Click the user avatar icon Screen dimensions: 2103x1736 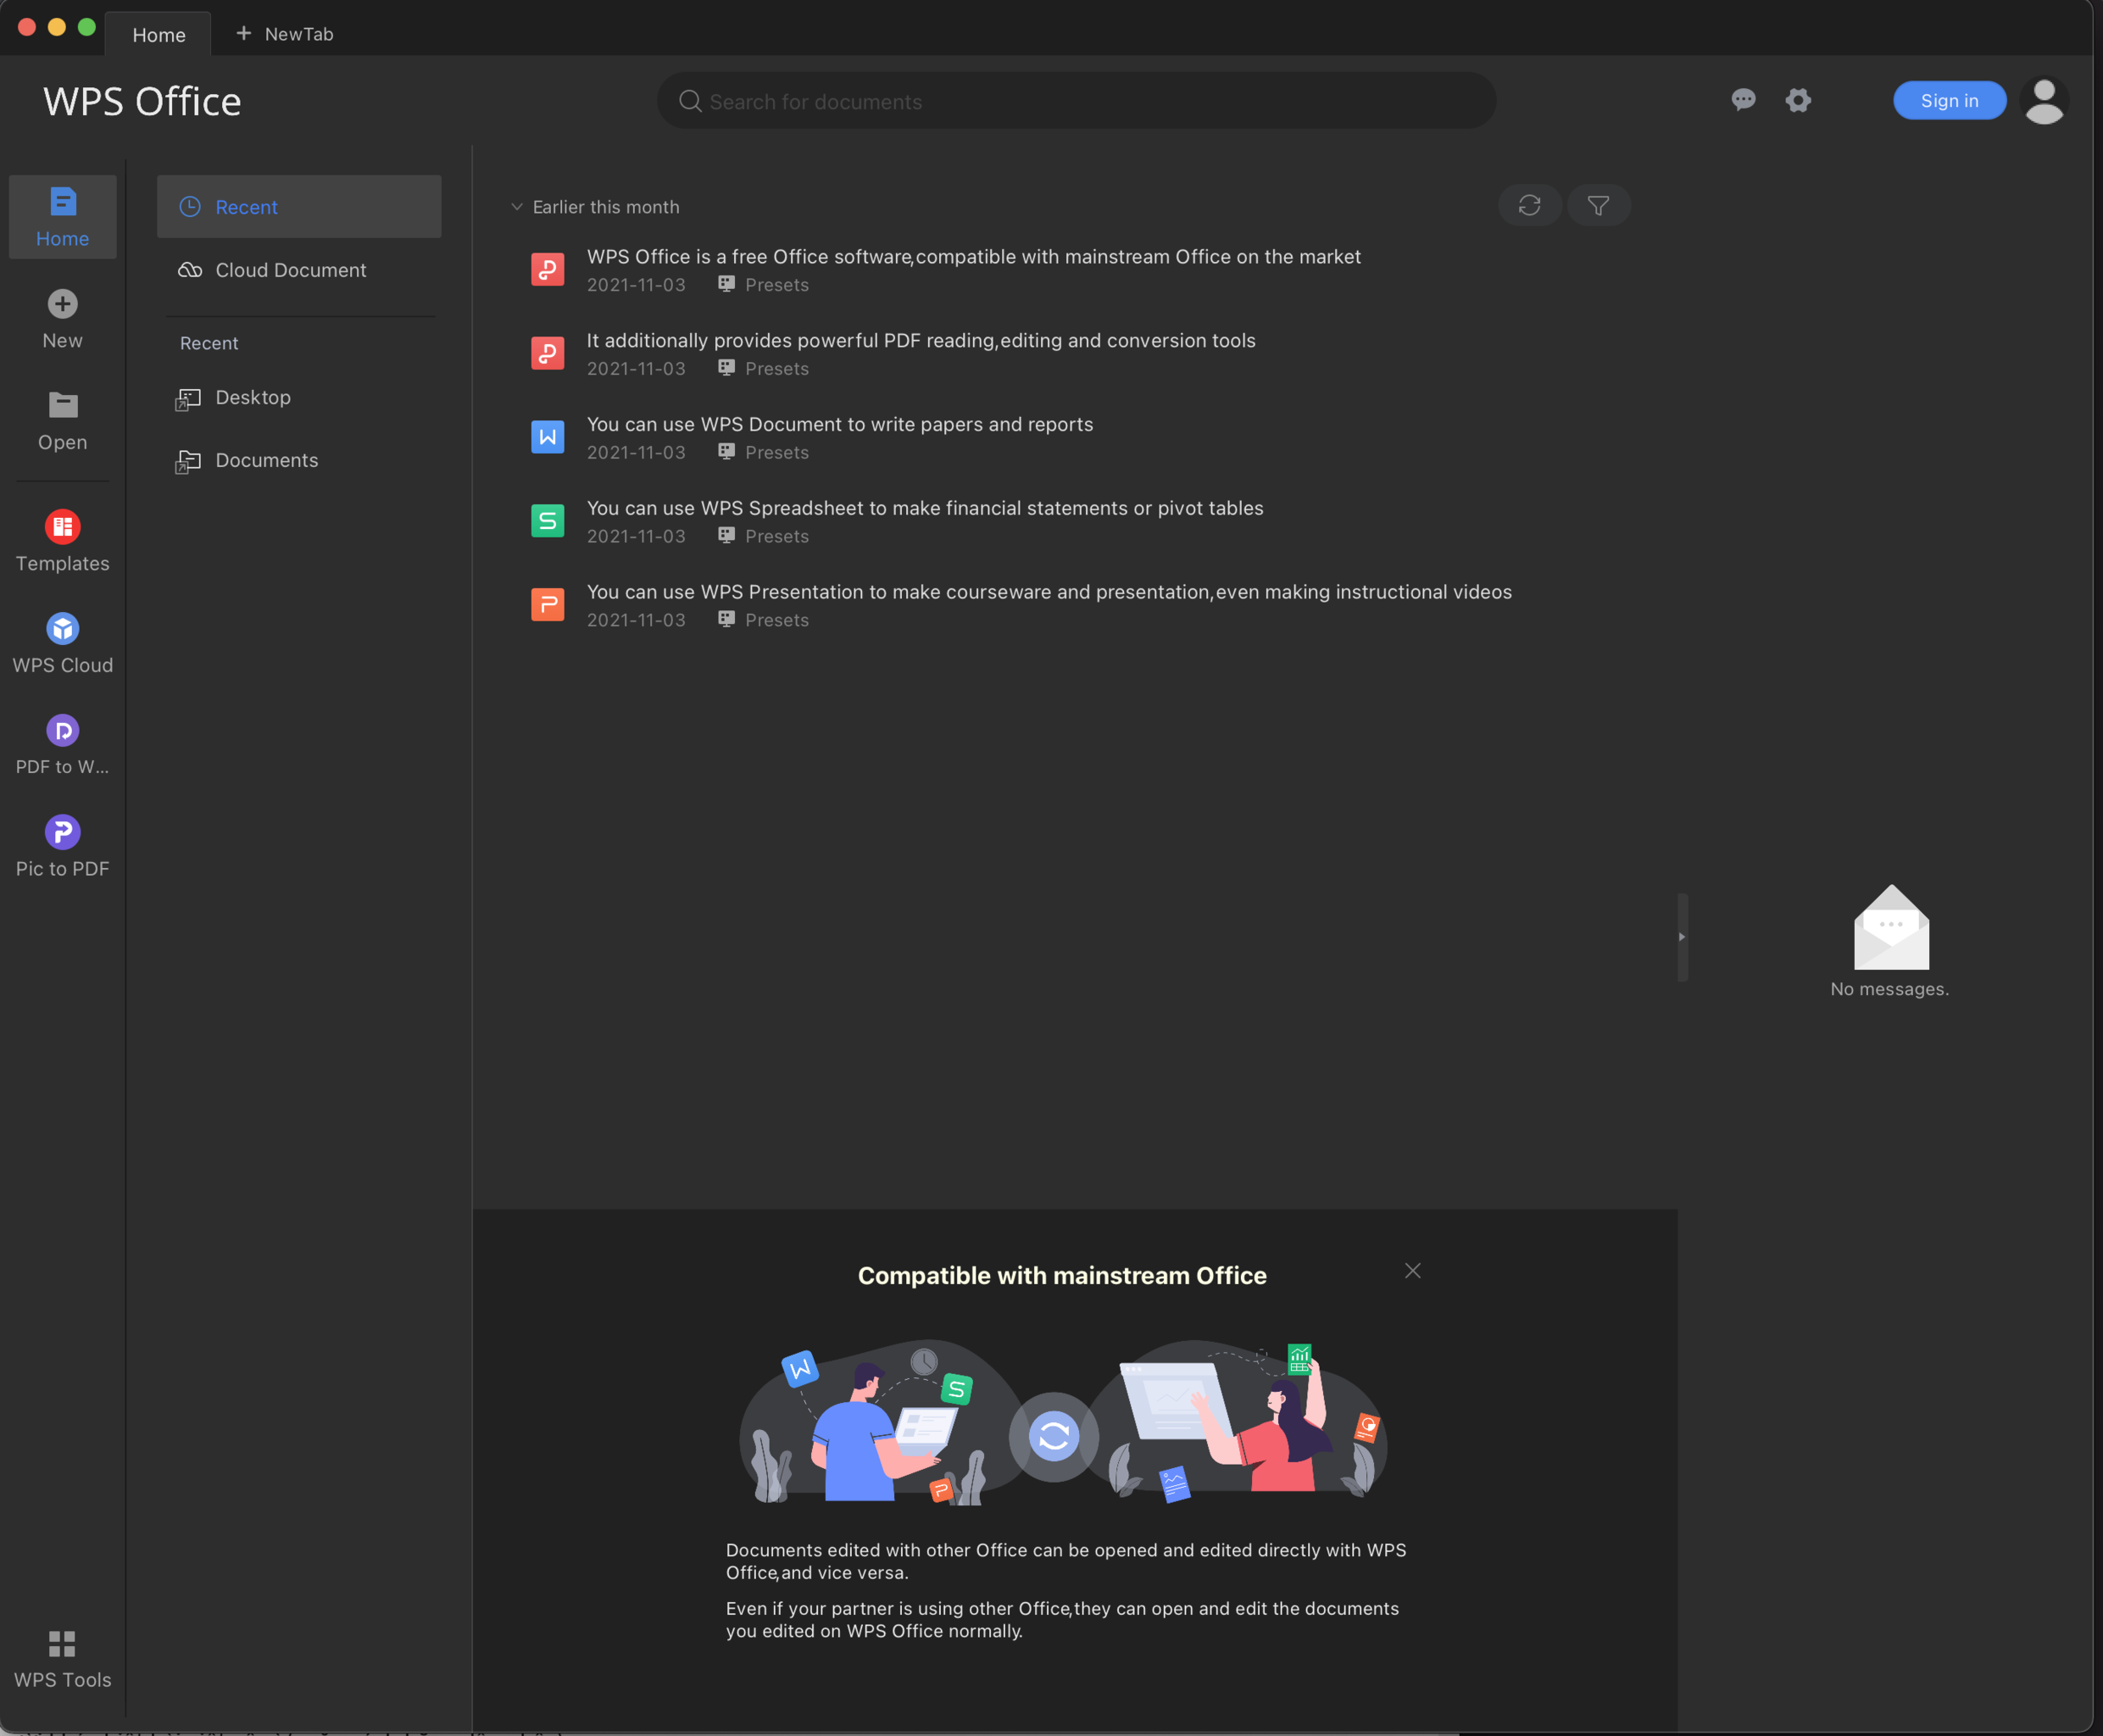click(x=2044, y=100)
